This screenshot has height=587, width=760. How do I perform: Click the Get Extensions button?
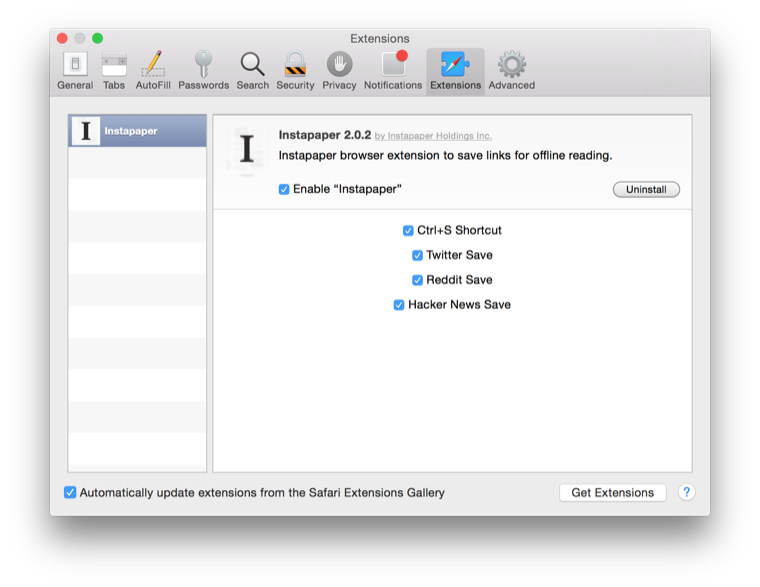click(x=613, y=492)
